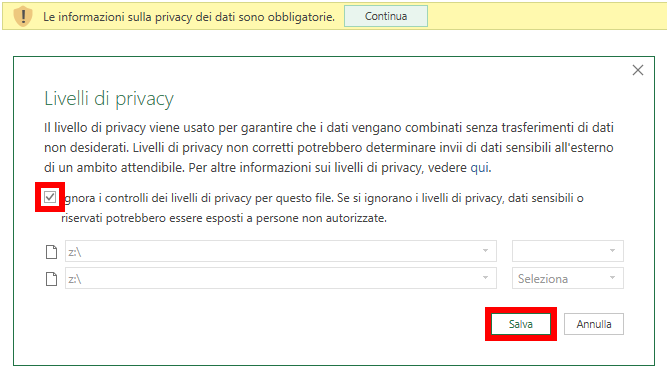The width and height of the screenshot is (667, 373).
Task: Open the second z:\ source path dropdown
Action: (x=281, y=278)
